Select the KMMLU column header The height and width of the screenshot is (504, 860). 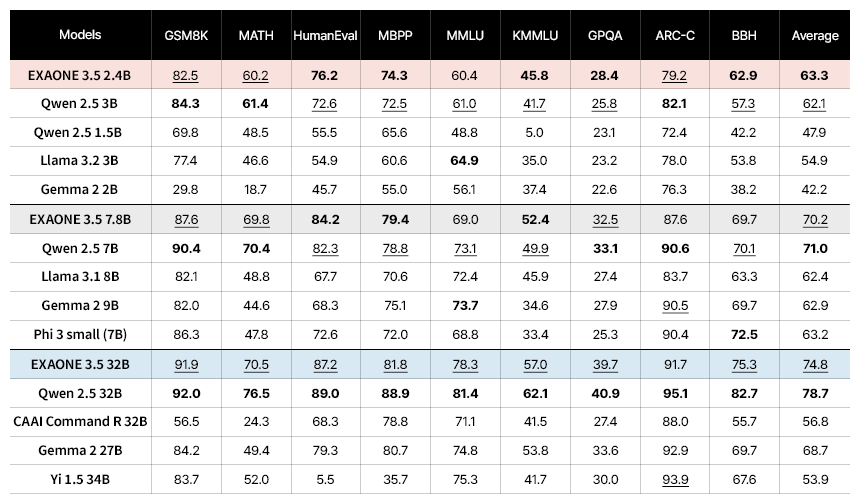pos(535,35)
